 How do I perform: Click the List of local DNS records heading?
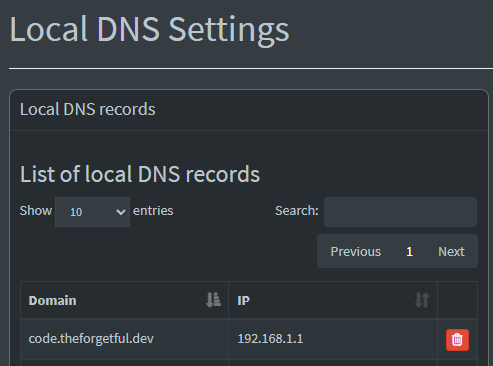click(140, 174)
